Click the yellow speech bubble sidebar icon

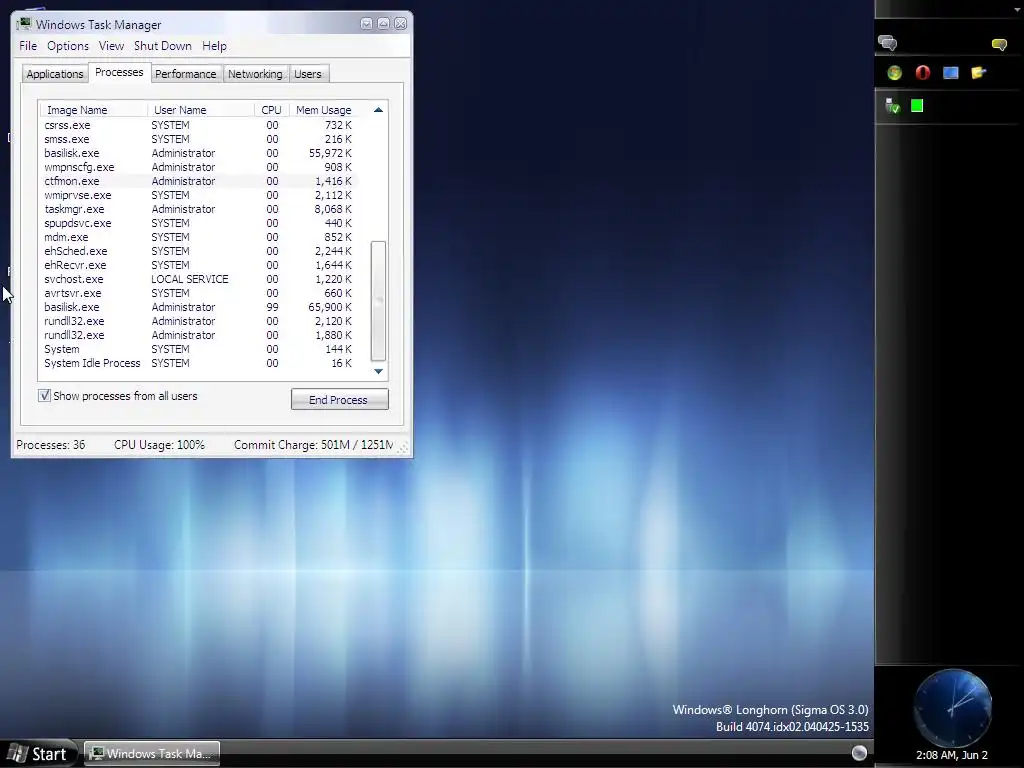click(999, 44)
